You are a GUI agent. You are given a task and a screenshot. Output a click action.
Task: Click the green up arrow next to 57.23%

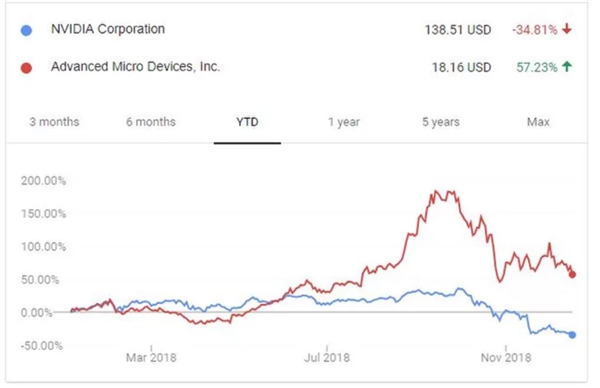tap(567, 66)
